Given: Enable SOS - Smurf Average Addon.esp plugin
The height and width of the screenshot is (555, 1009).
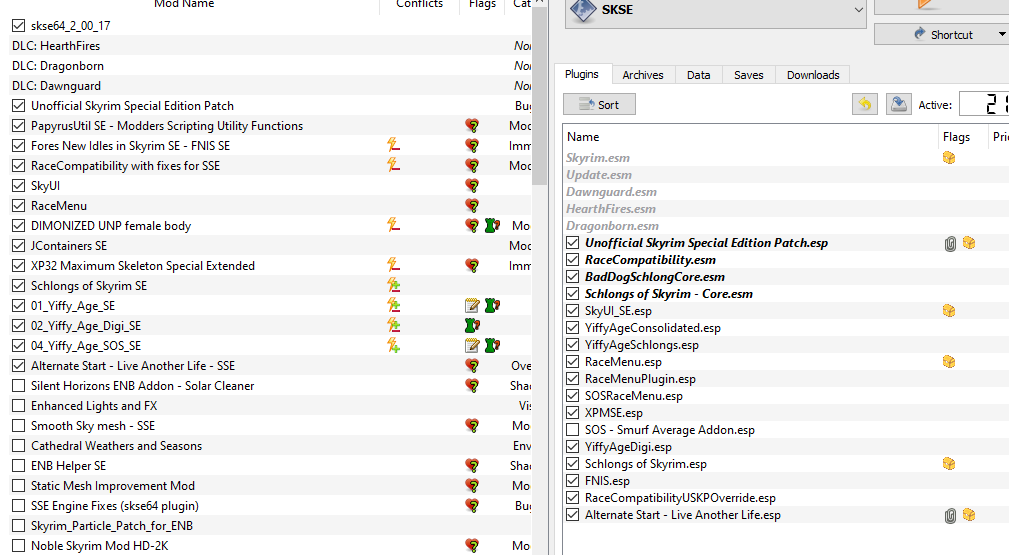Looking at the screenshot, I should (x=573, y=429).
